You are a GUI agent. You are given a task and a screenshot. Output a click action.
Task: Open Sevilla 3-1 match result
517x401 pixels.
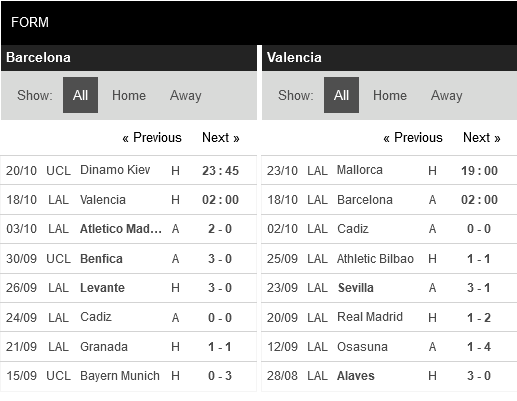pos(389,288)
